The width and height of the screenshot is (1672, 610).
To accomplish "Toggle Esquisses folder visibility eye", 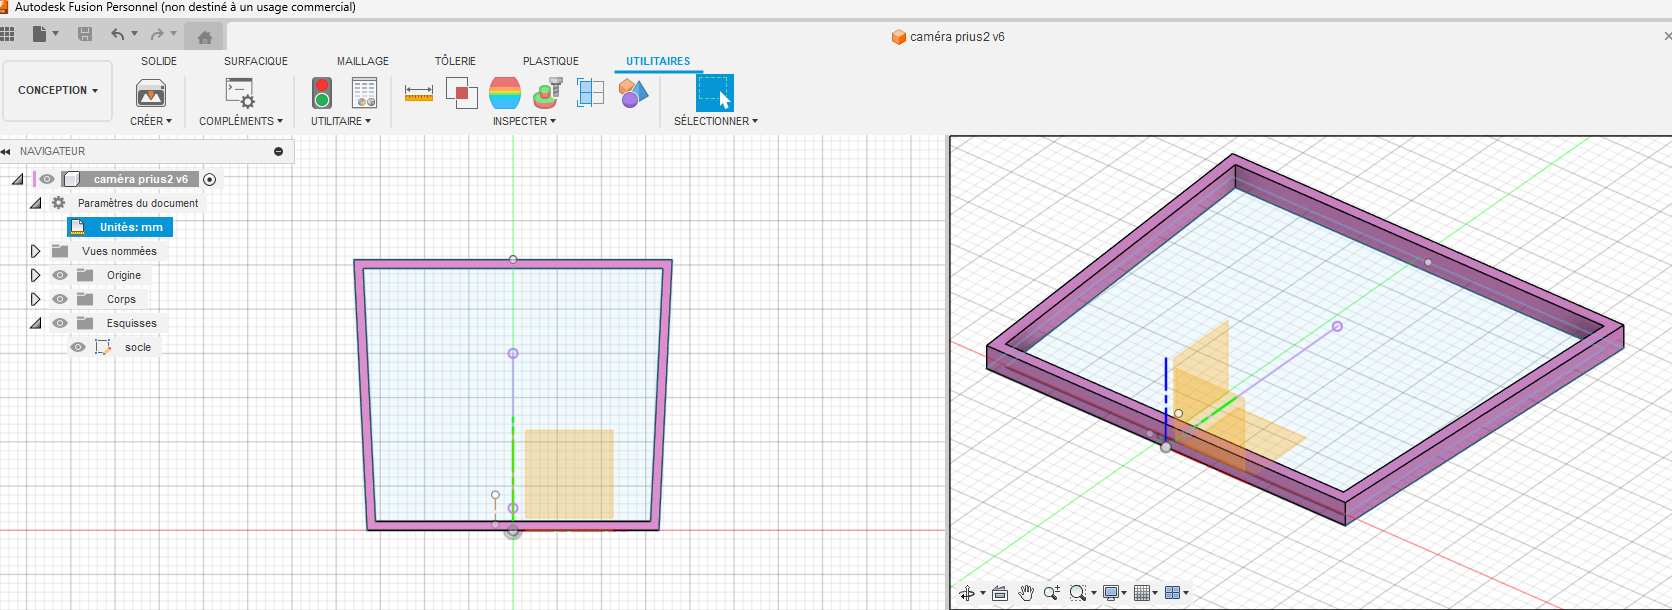I will click(60, 323).
